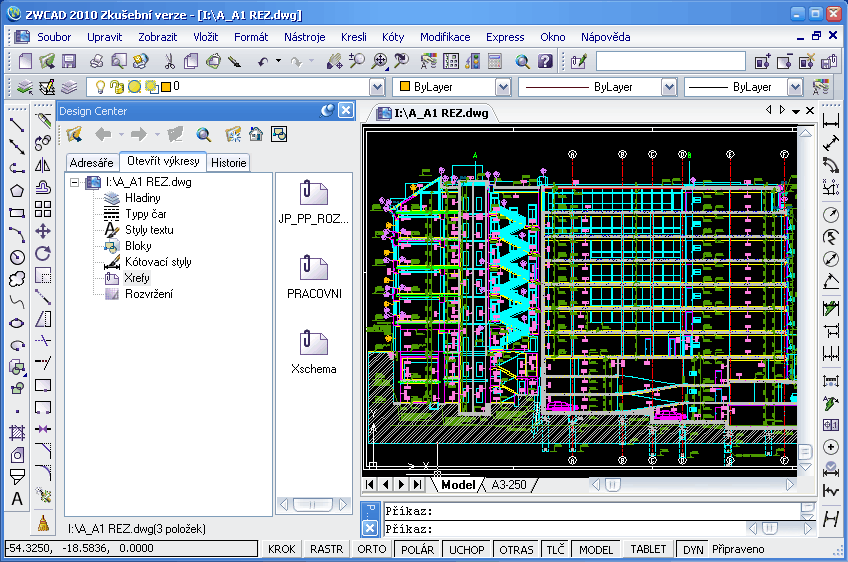
Task: Open the ByLayer color dropdown
Action: coord(502,87)
